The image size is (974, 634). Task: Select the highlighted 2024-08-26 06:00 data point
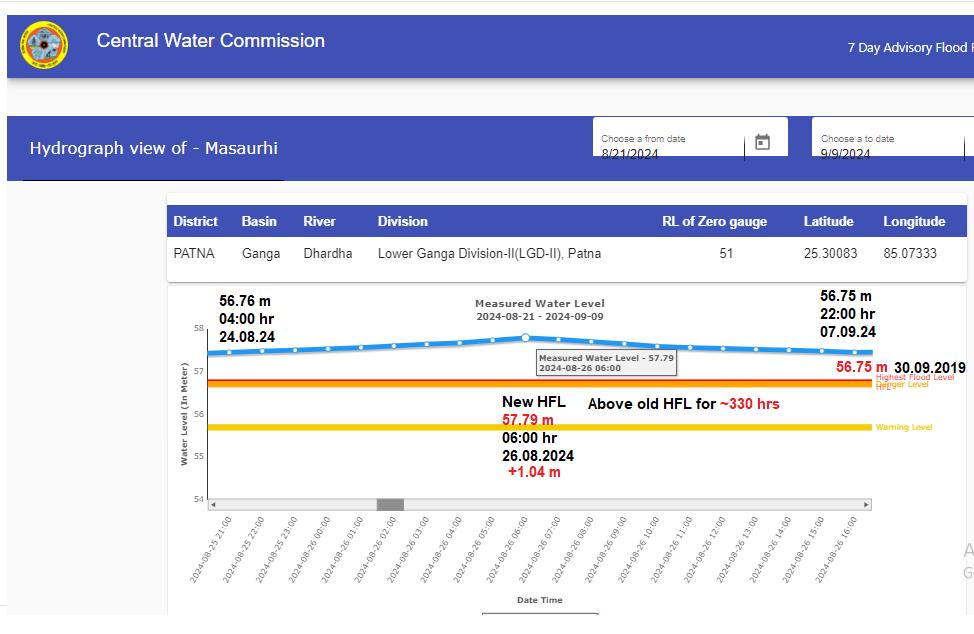[x=526, y=338]
